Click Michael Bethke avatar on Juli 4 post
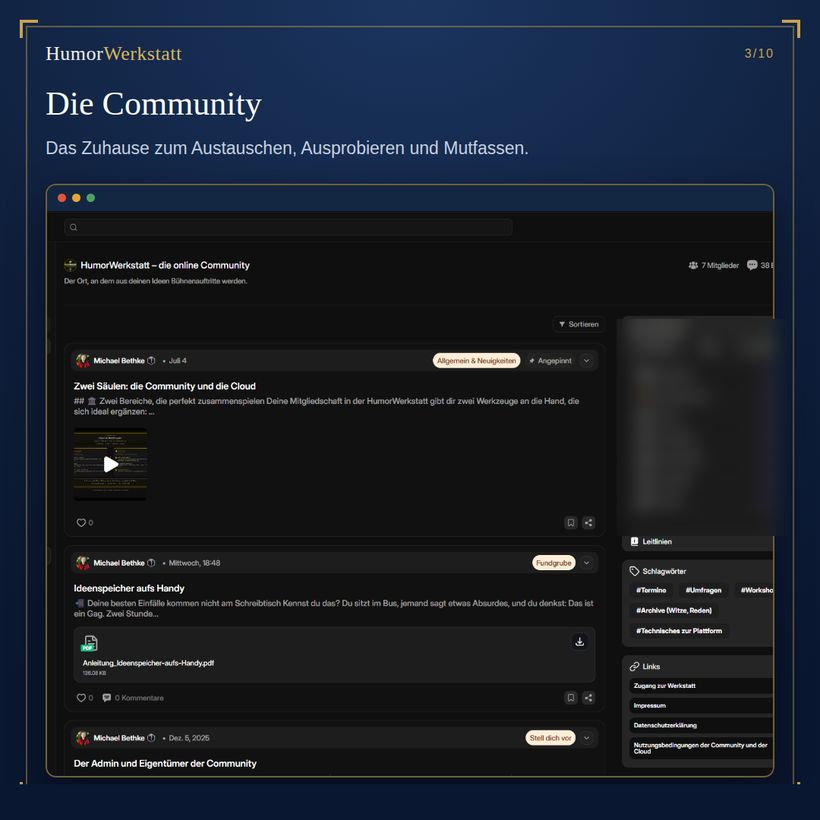Image resolution: width=820 pixels, height=820 pixels. coord(83,361)
